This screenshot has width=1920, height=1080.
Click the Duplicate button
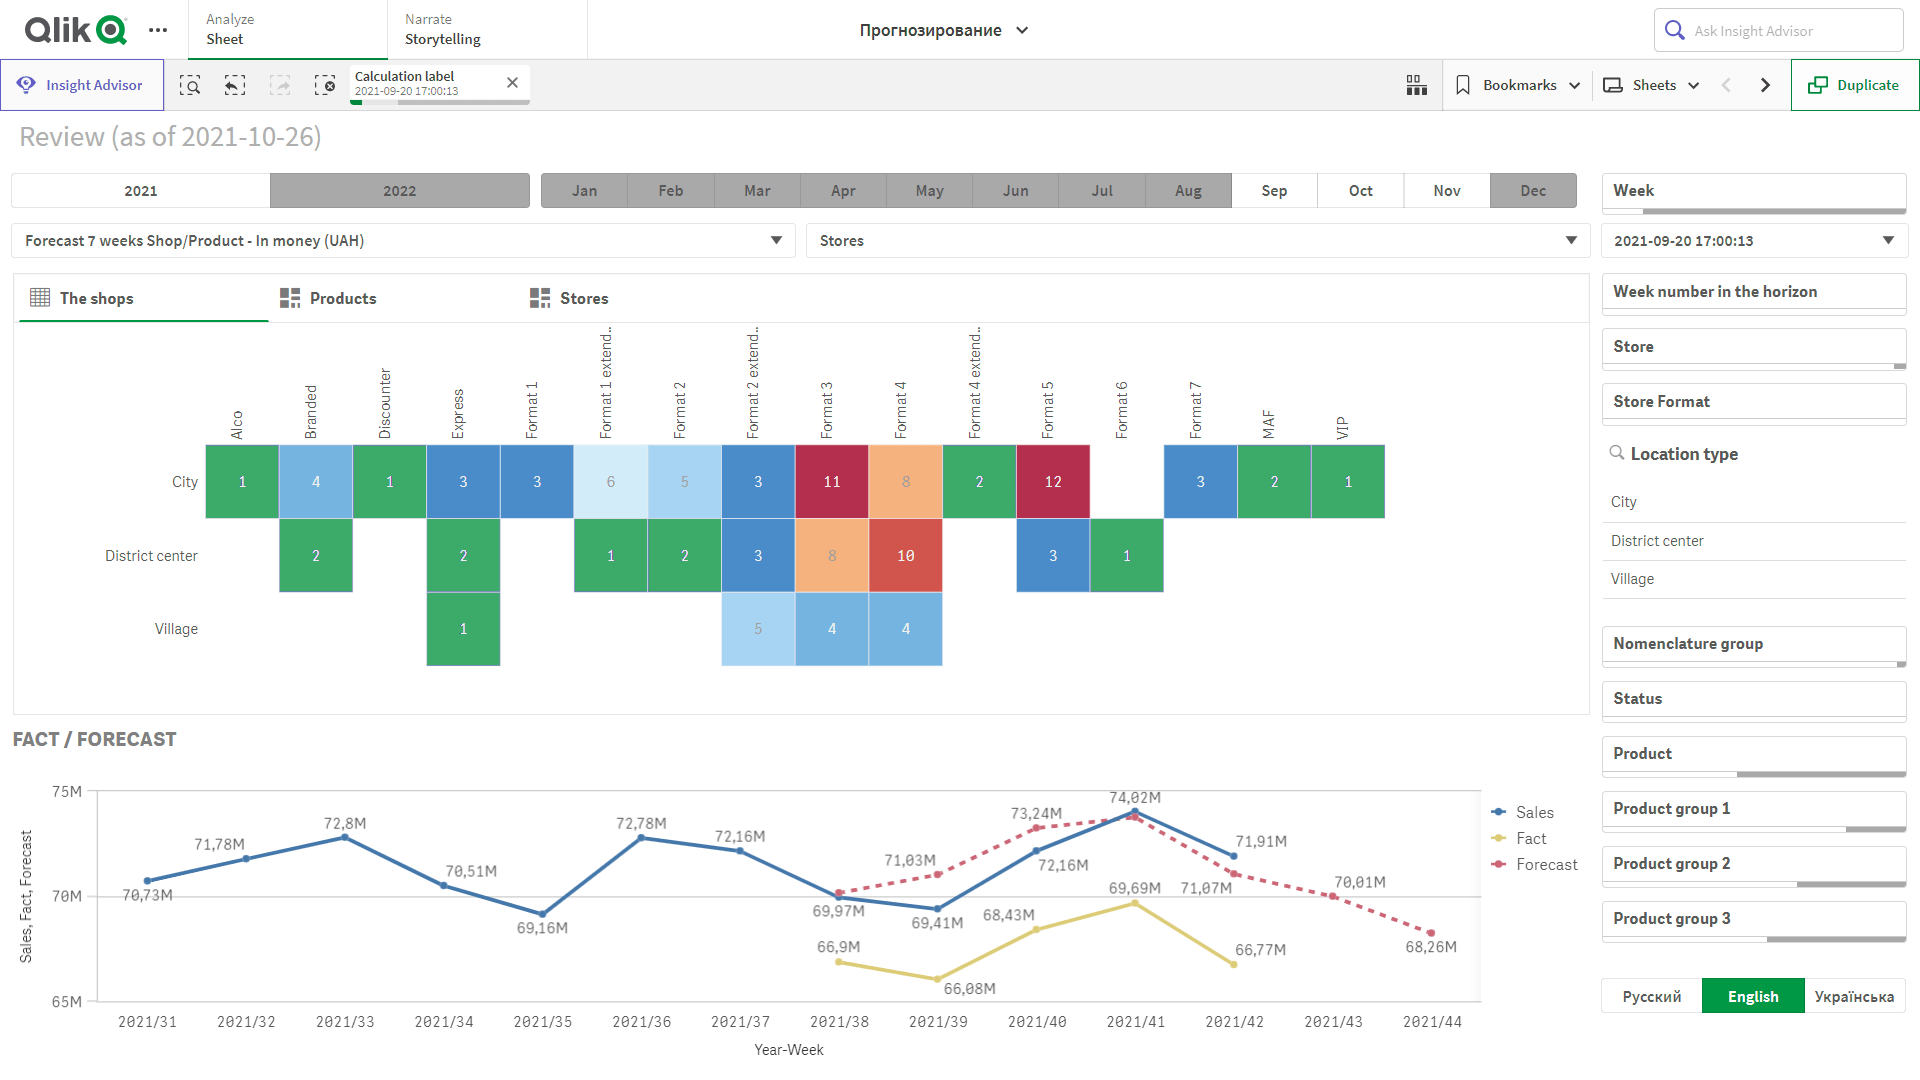1854,85
